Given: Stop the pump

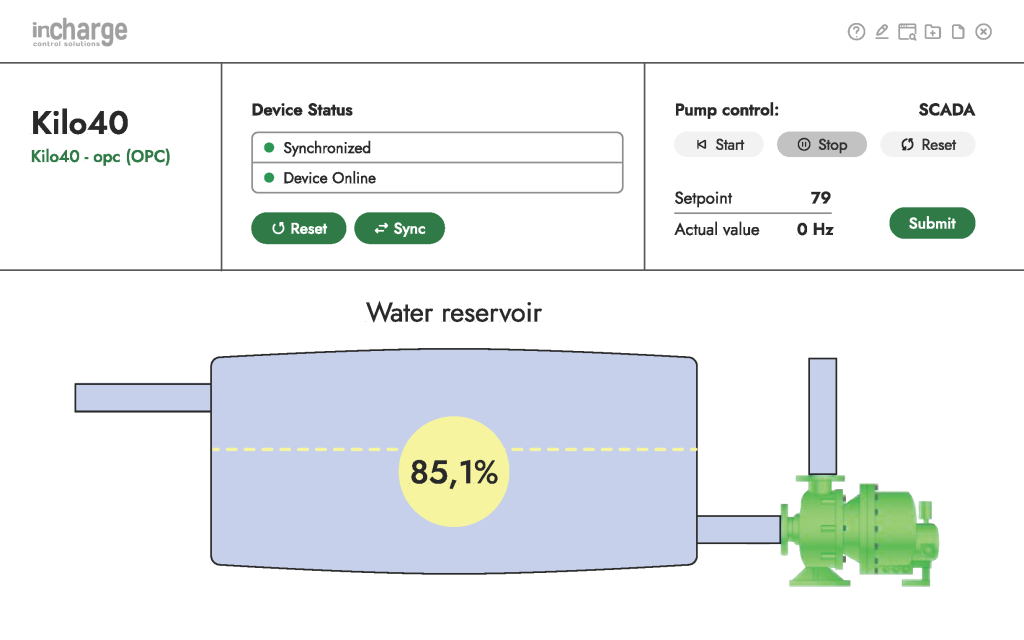Looking at the screenshot, I should (822, 145).
